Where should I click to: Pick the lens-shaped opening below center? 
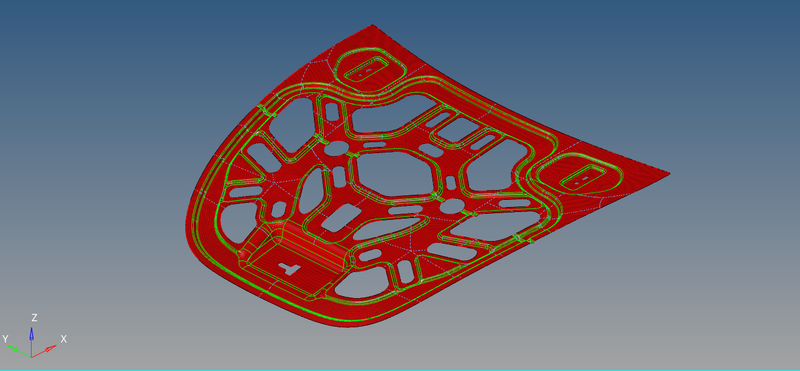(x=389, y=228)
